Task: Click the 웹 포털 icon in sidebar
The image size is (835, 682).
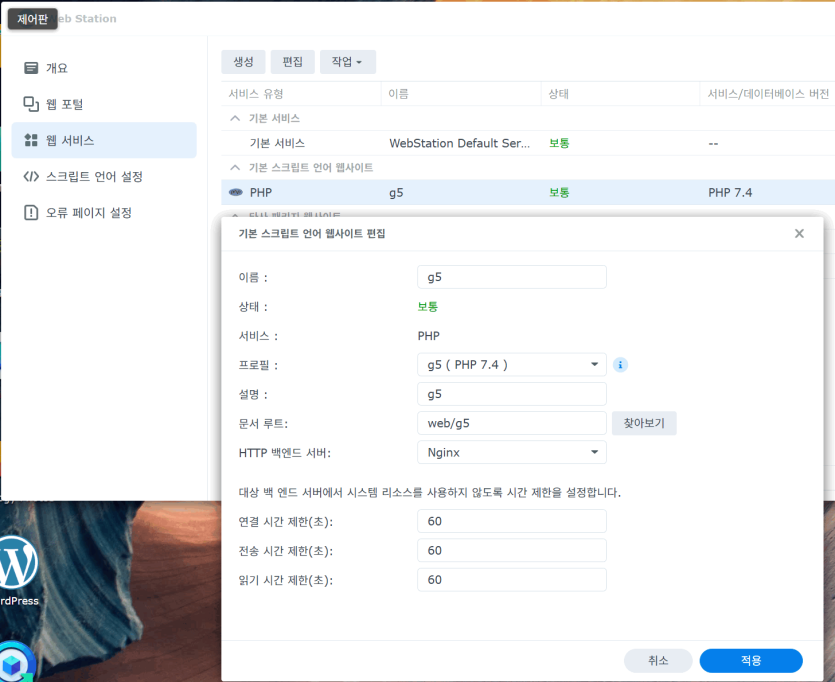Action: [31, 104]
